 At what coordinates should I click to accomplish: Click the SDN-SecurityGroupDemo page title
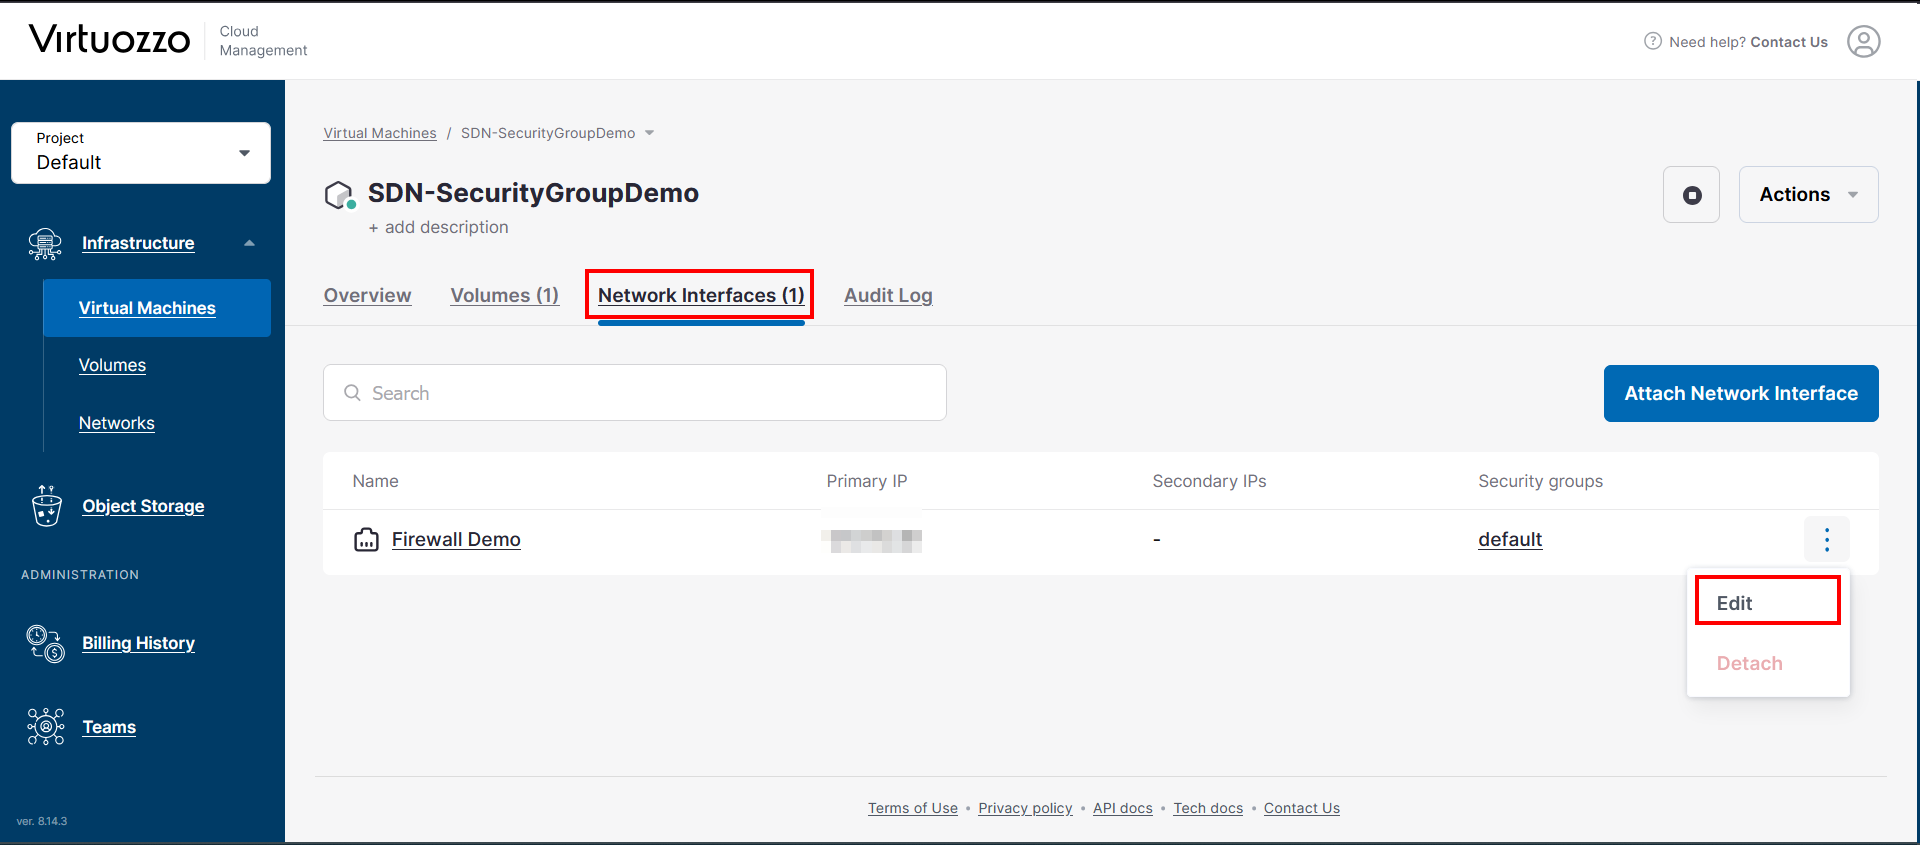[533, 193]
